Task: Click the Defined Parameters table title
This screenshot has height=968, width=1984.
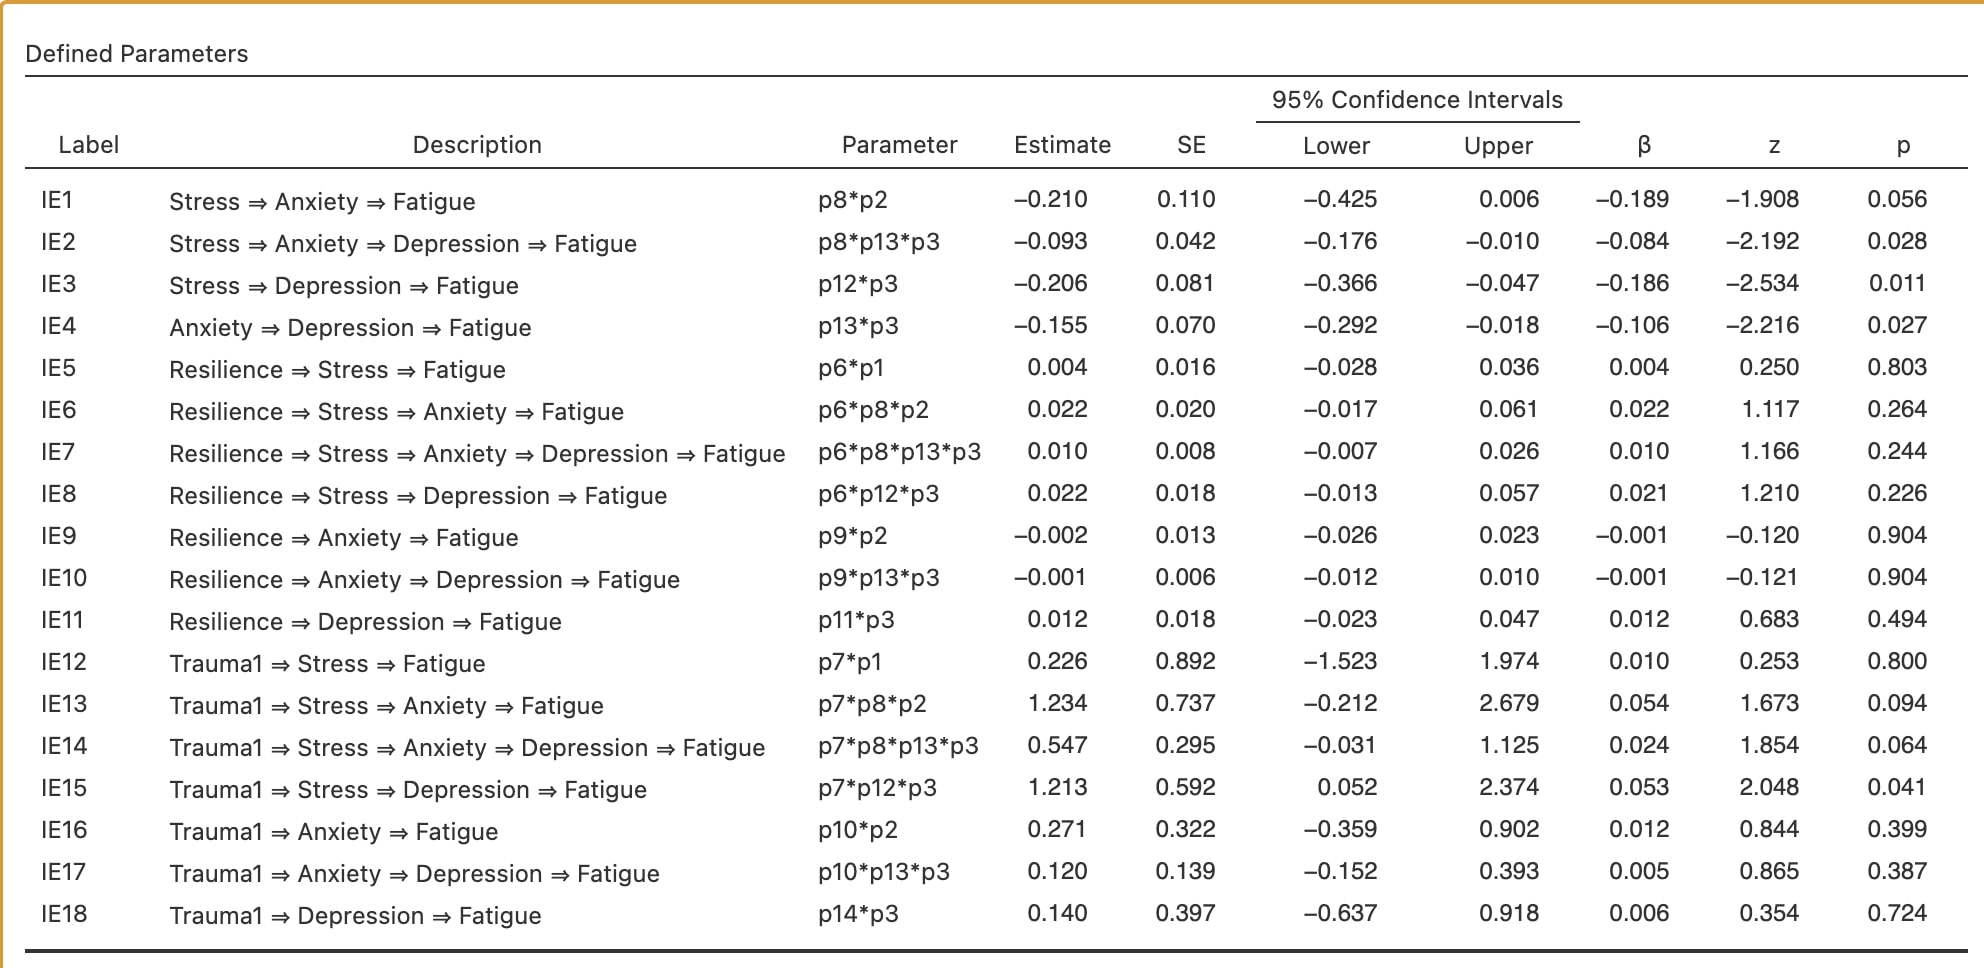Action: (x=137, y=54)
